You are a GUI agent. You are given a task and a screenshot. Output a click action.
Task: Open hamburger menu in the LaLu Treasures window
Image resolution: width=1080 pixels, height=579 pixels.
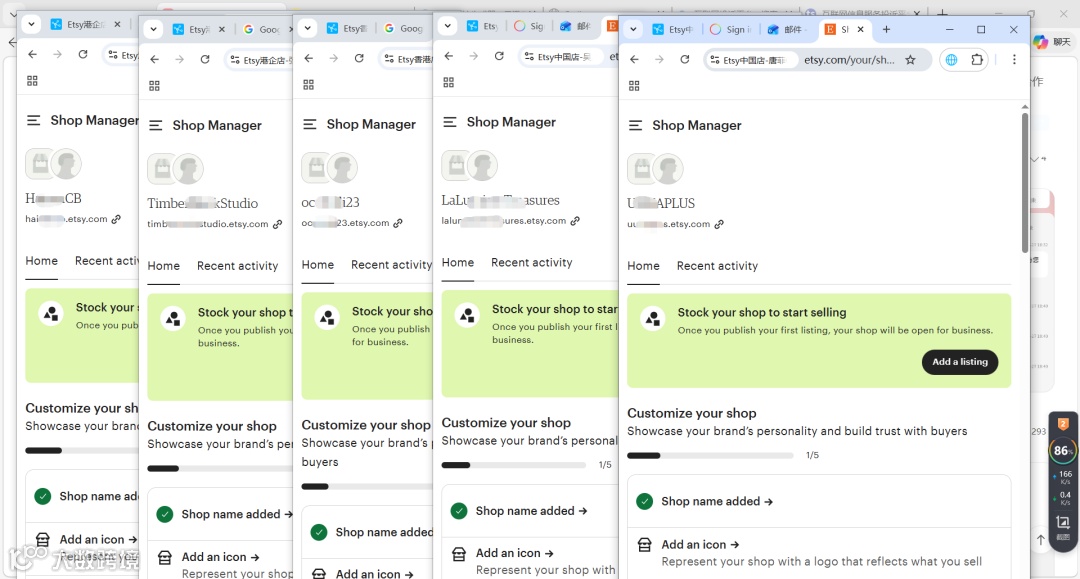[450, 122]
